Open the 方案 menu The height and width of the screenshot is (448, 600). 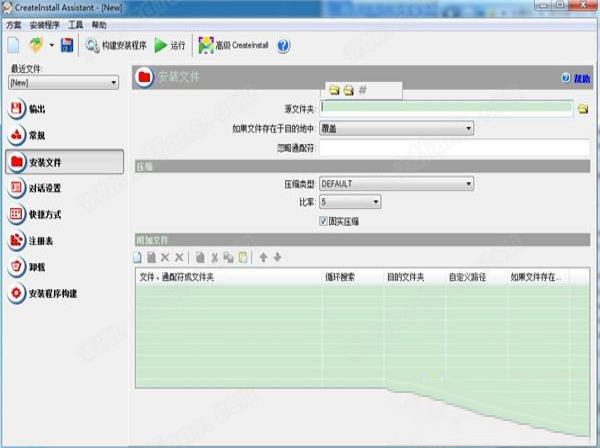coord(12,22)
